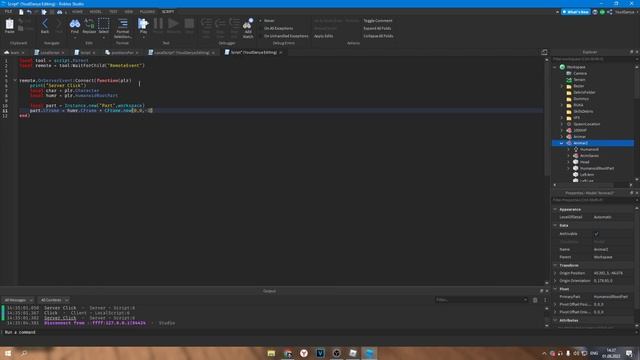Collapse the Appearance section in Properties
Viewport: 640px width, 360px height.
click(555, 209)
